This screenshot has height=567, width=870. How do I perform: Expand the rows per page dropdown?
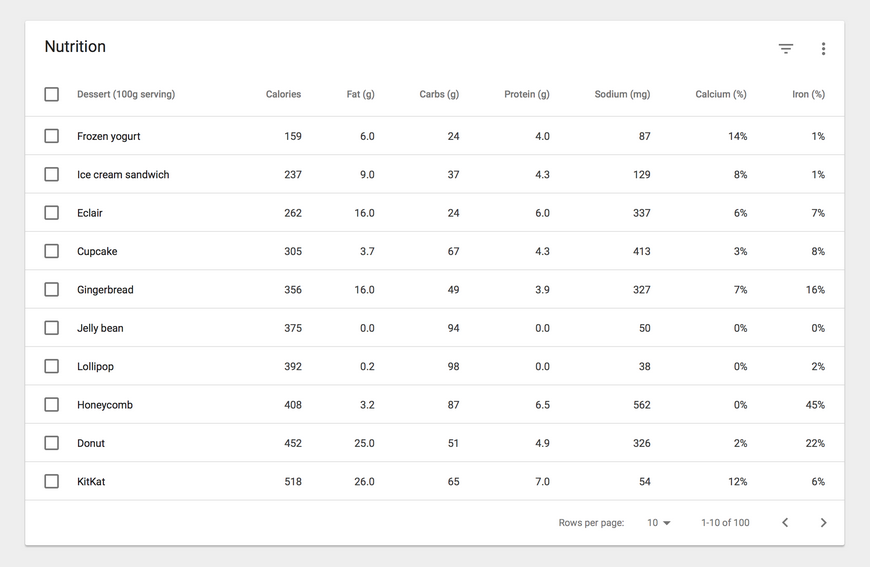(x=659, y=523)
